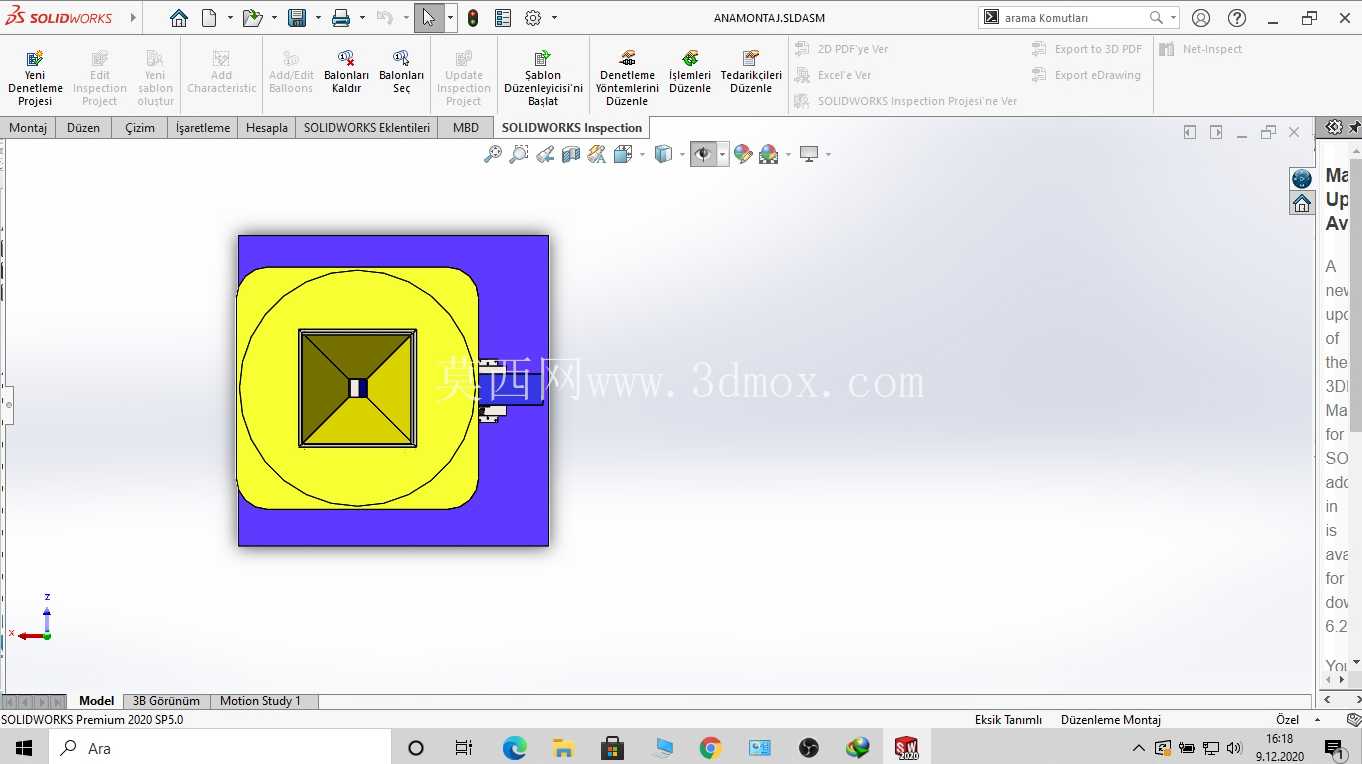1362x764 pixels.
Task: Open the Select tool dropdown arrow
Action: coord(450,18)
